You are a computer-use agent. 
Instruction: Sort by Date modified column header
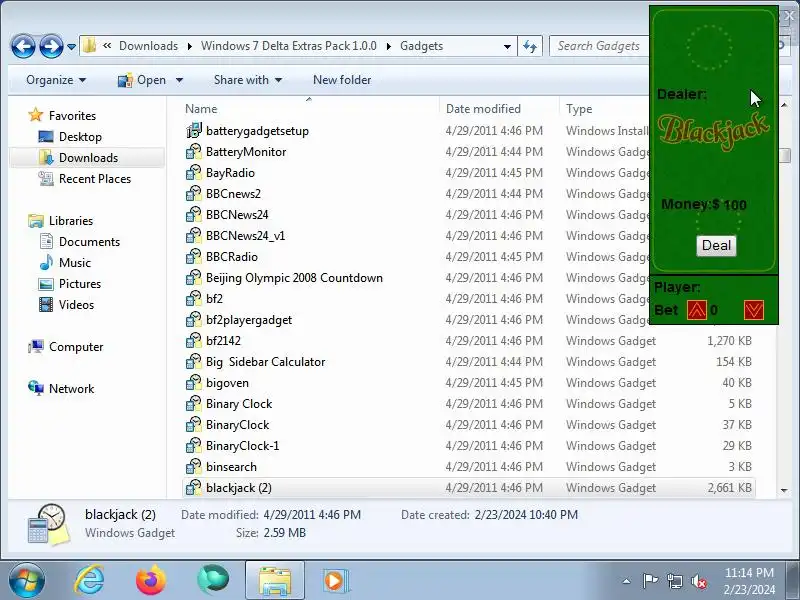tap(483, 109)
